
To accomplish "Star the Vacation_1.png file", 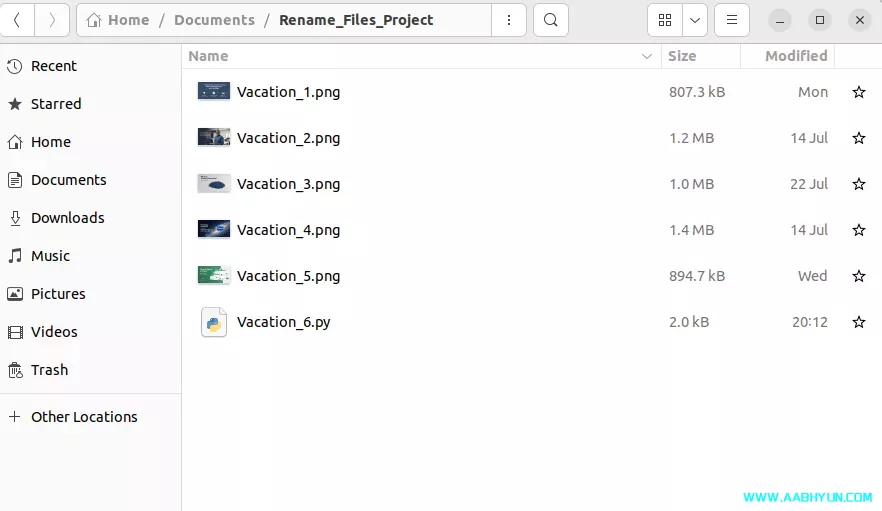I will [x=858, y=92].
